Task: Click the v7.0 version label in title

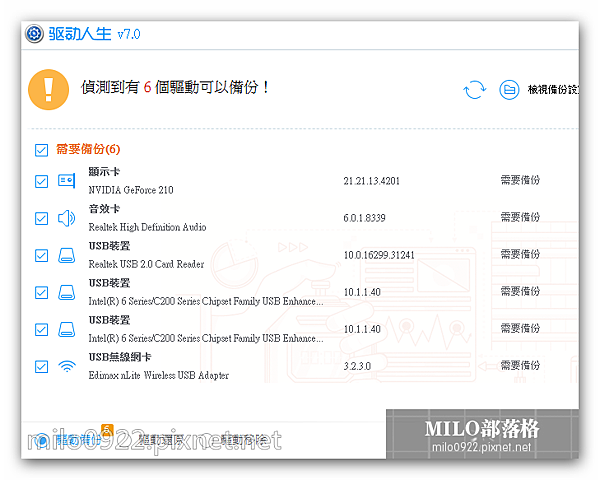Action: coord(129,34)
